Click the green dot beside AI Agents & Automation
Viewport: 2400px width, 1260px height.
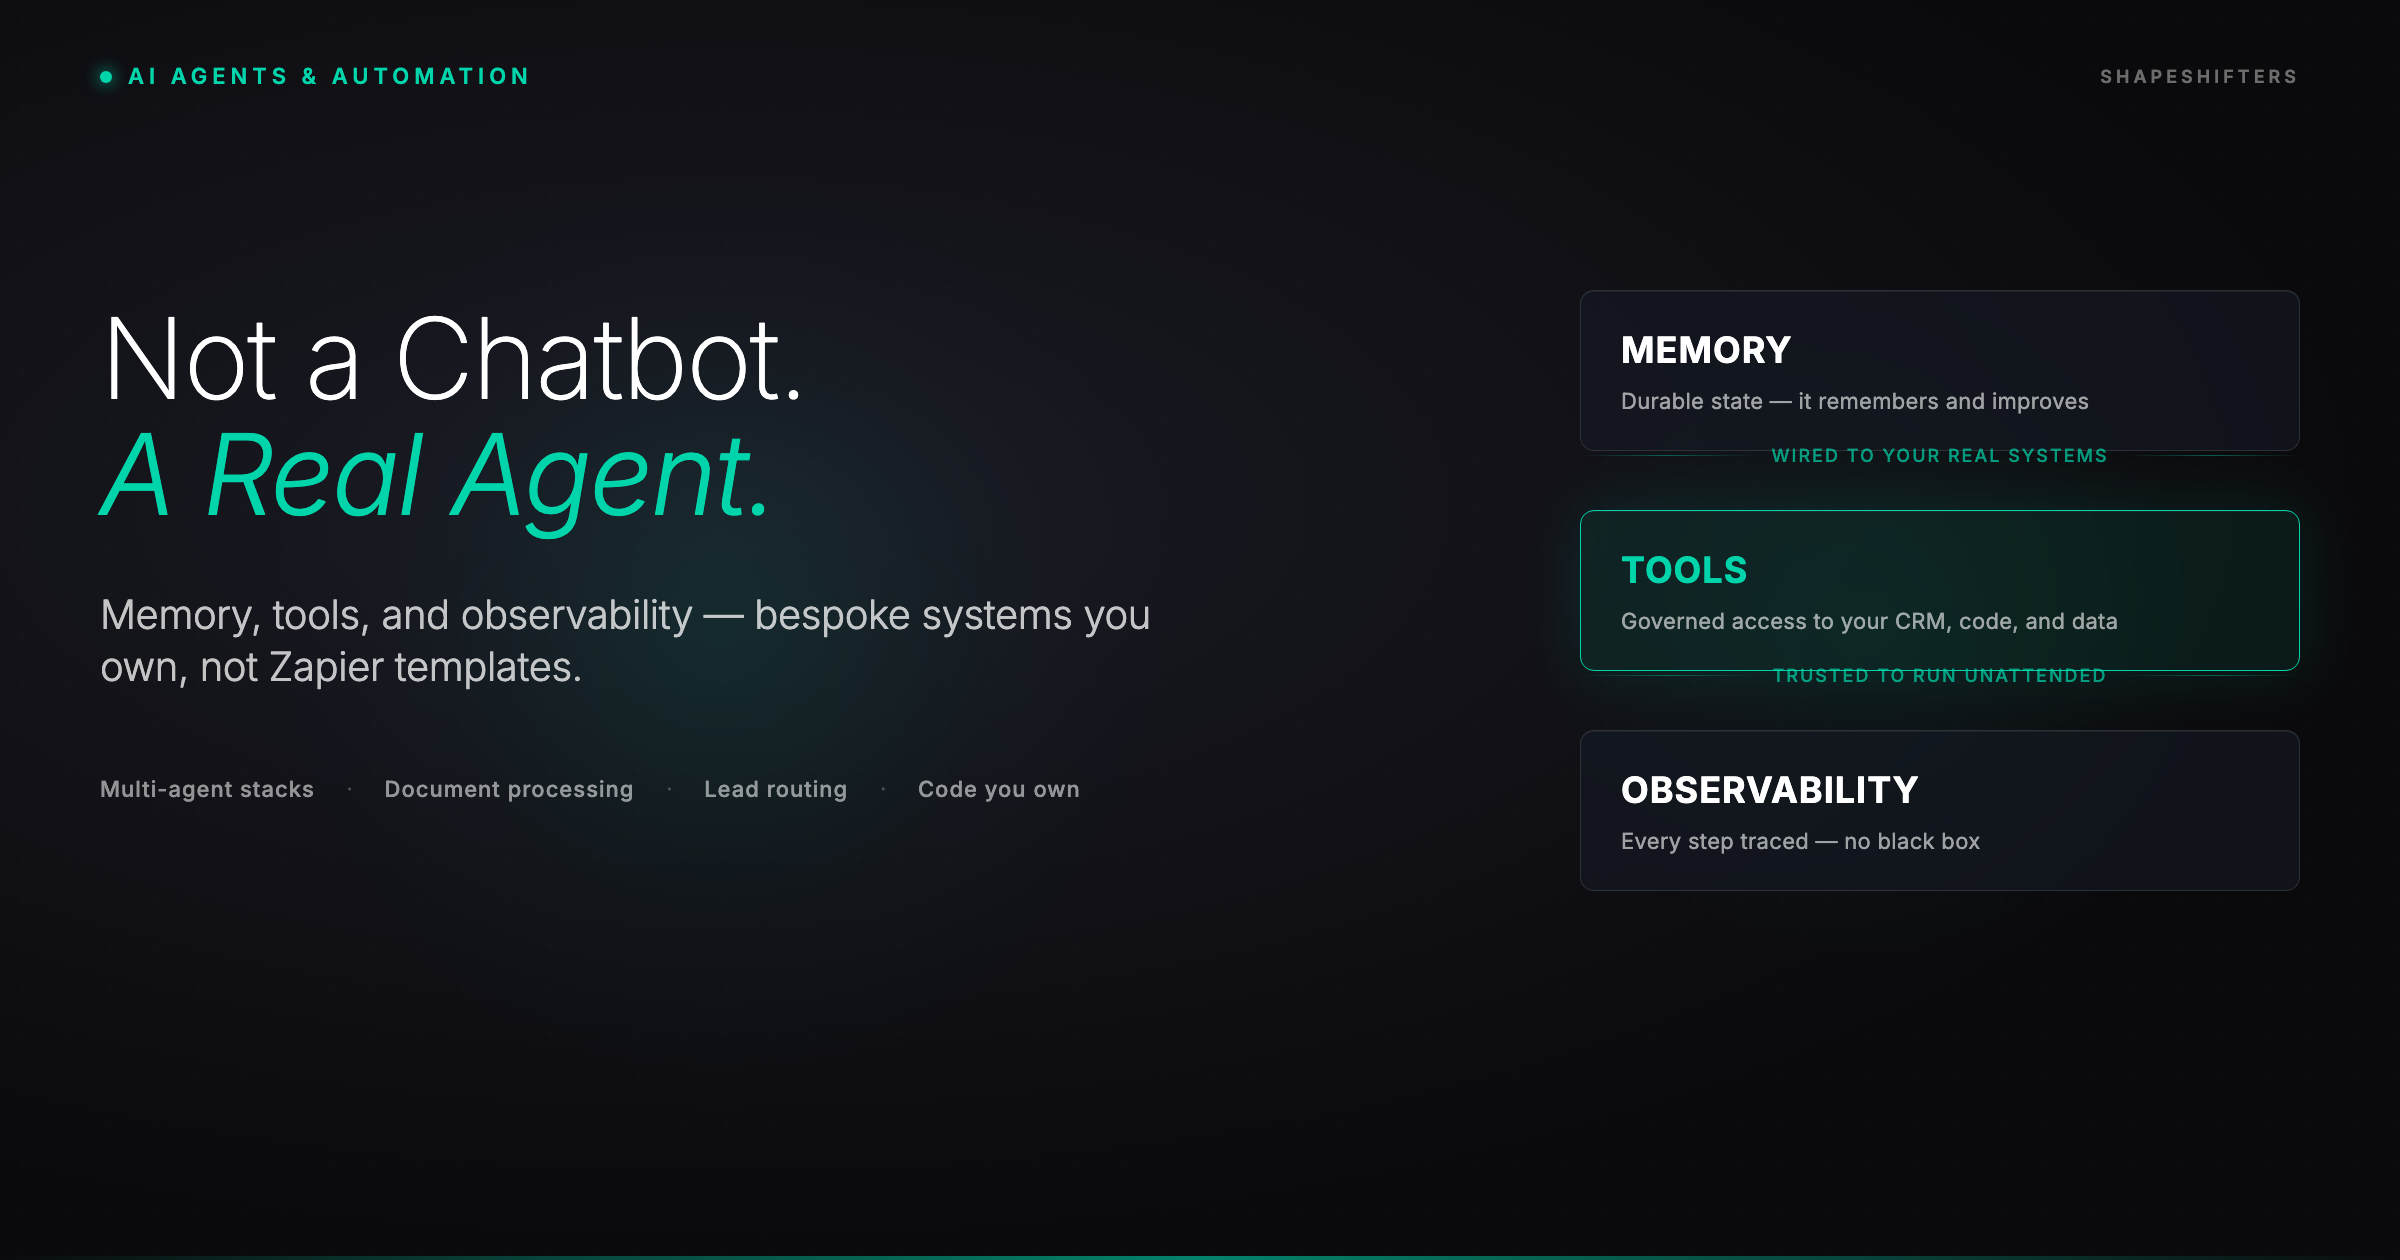[x=106, y=77]
